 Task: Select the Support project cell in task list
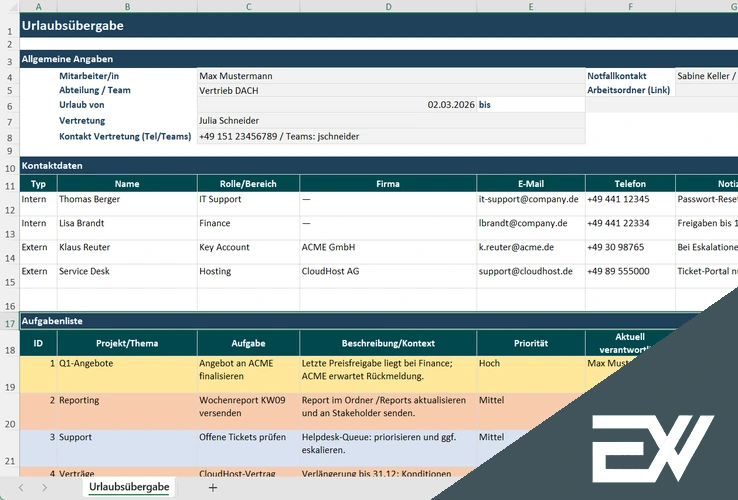127,448
